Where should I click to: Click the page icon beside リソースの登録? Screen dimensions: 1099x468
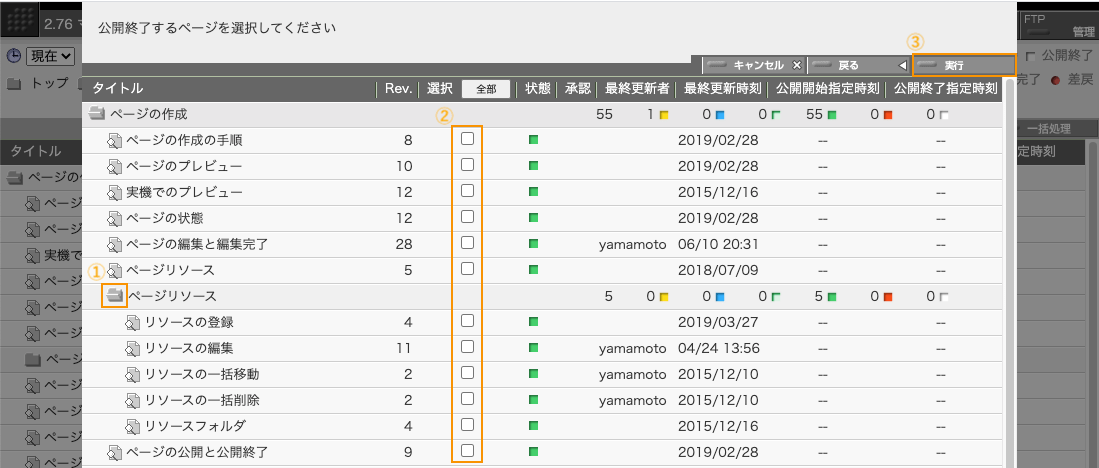coord(133,322)
